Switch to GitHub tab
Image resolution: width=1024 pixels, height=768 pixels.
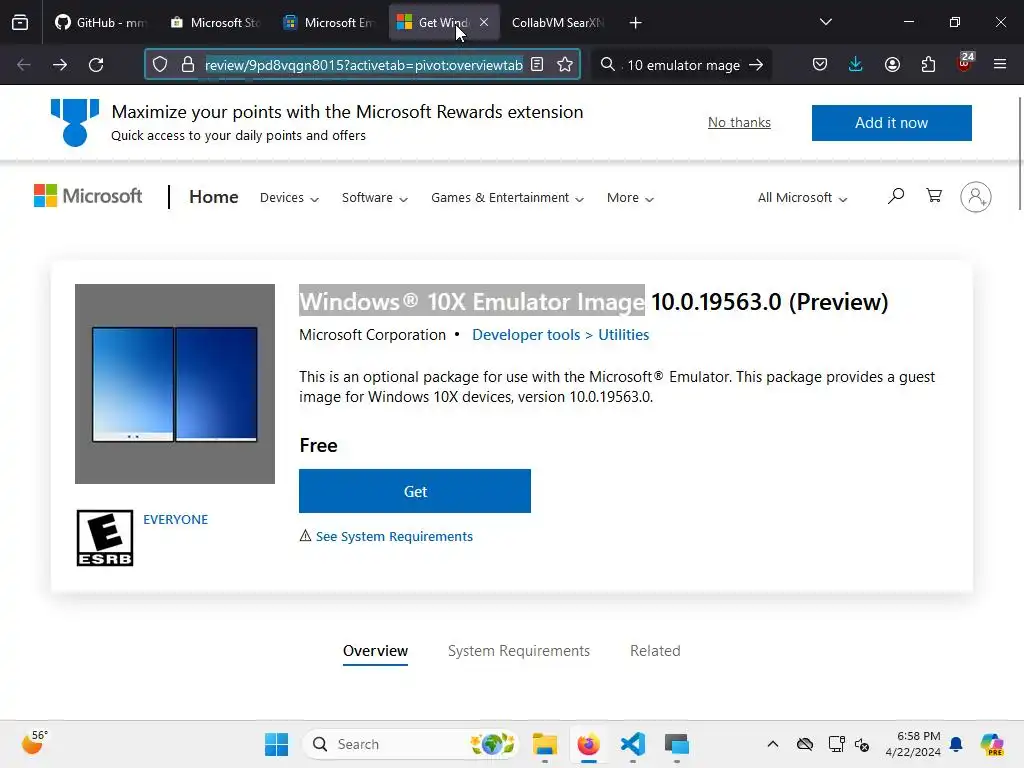click(100, 23)
